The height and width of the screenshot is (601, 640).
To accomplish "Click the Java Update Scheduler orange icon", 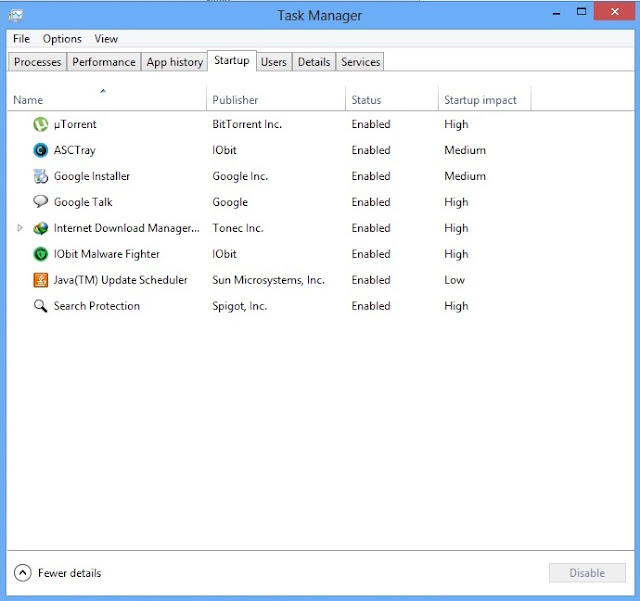I will click(40, 280).
